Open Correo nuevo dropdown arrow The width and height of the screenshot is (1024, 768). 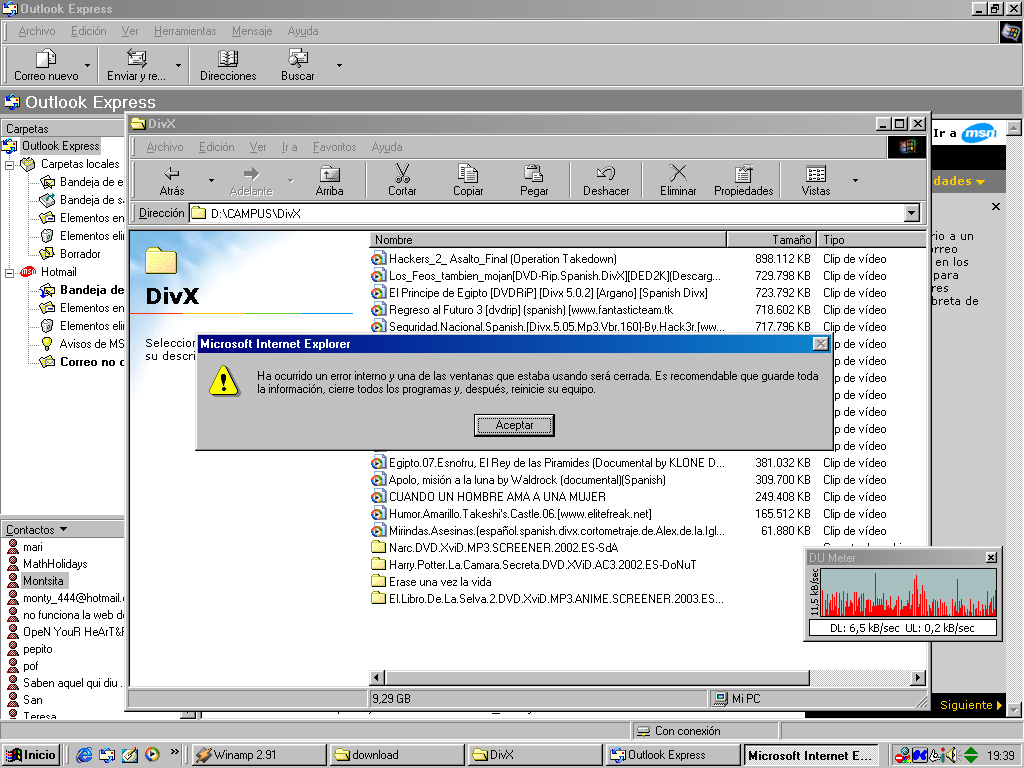[x=88, y=65]
